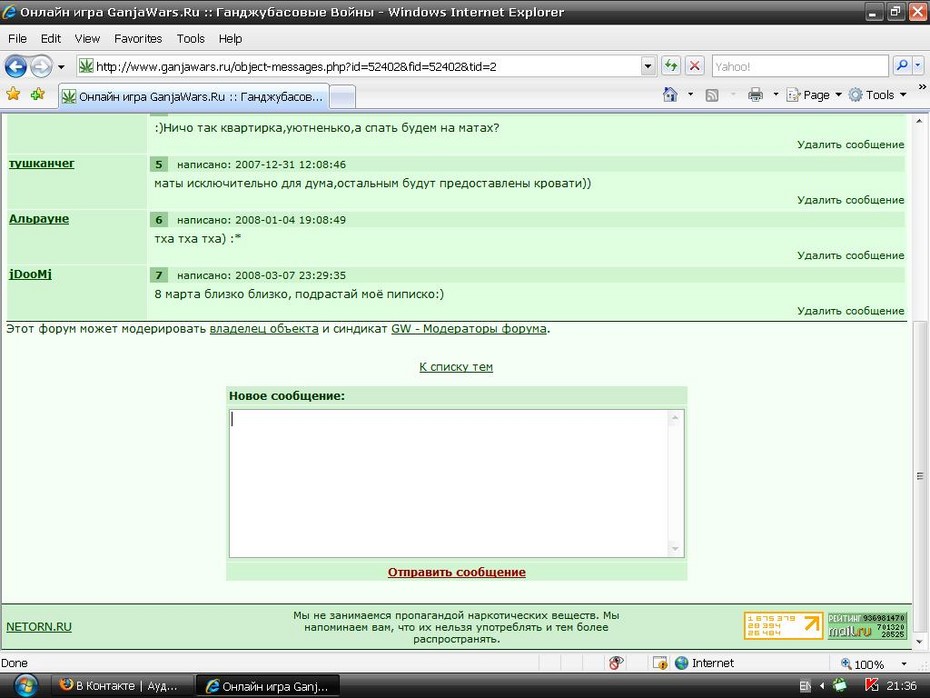Click inside the Новое сообщение text area
Screen dimensions: 930x698
pyautogui.click(x=449, y=483)
